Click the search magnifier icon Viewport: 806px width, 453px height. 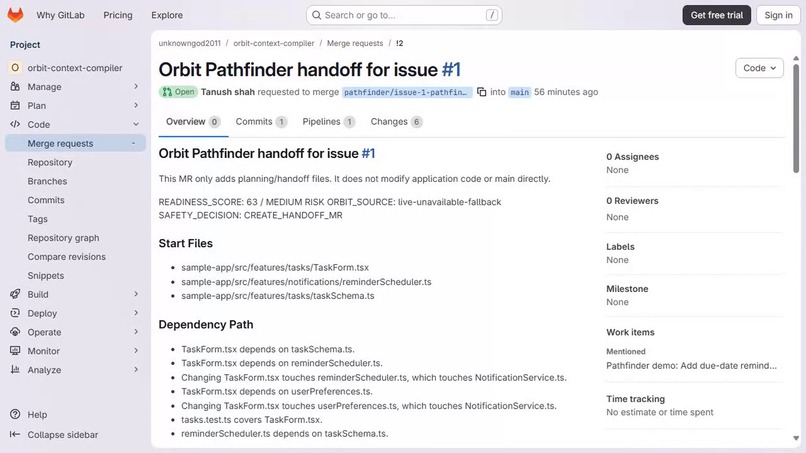pyautogui.click(x=317, y=15)
